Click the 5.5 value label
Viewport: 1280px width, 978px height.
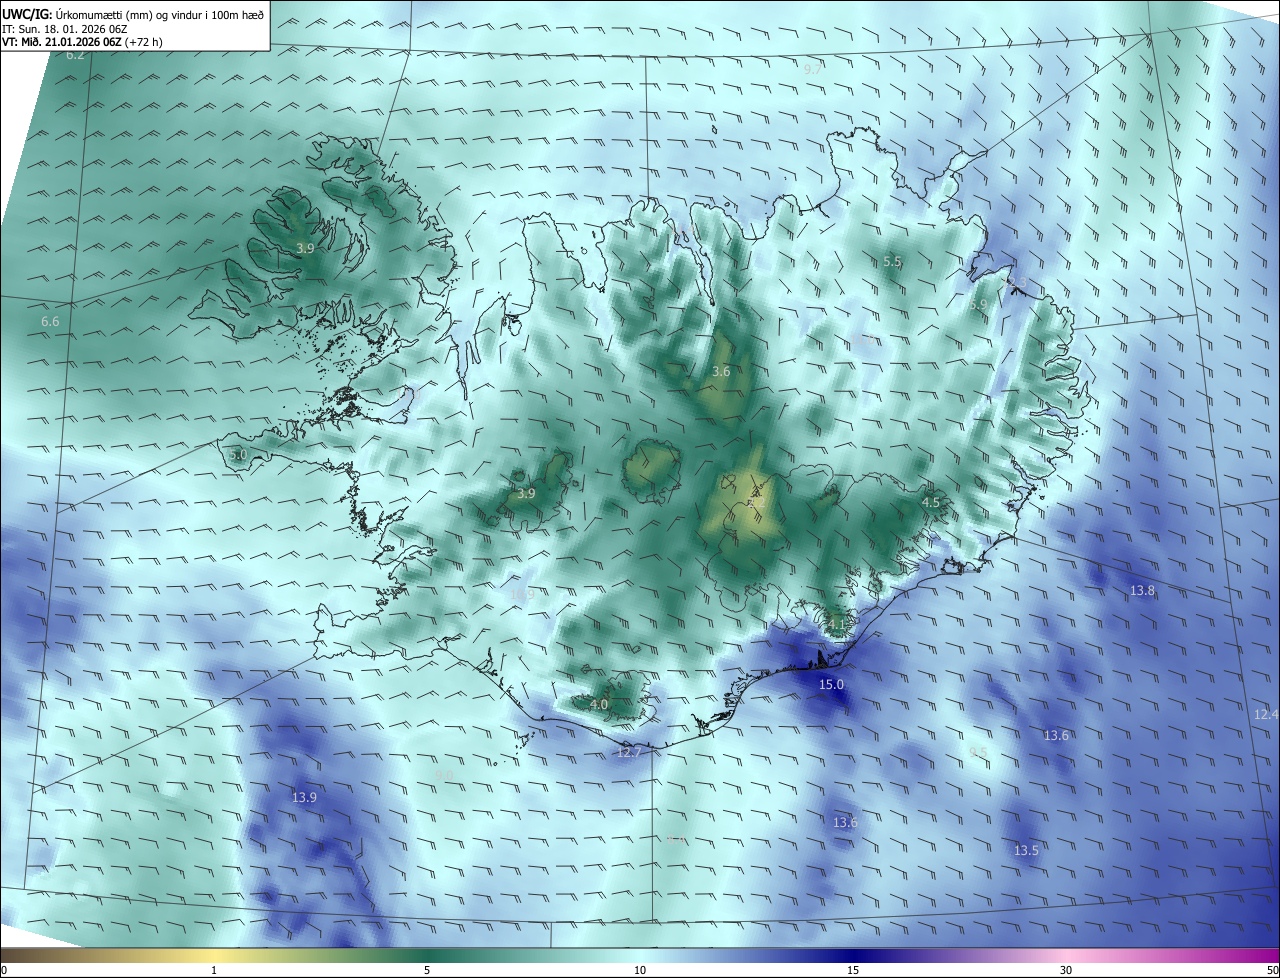893,261
